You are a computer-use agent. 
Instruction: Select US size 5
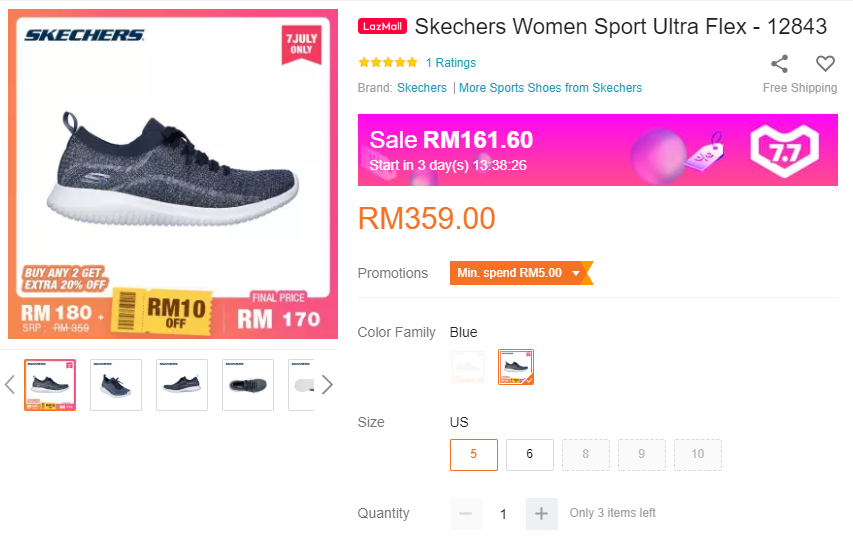474,454
